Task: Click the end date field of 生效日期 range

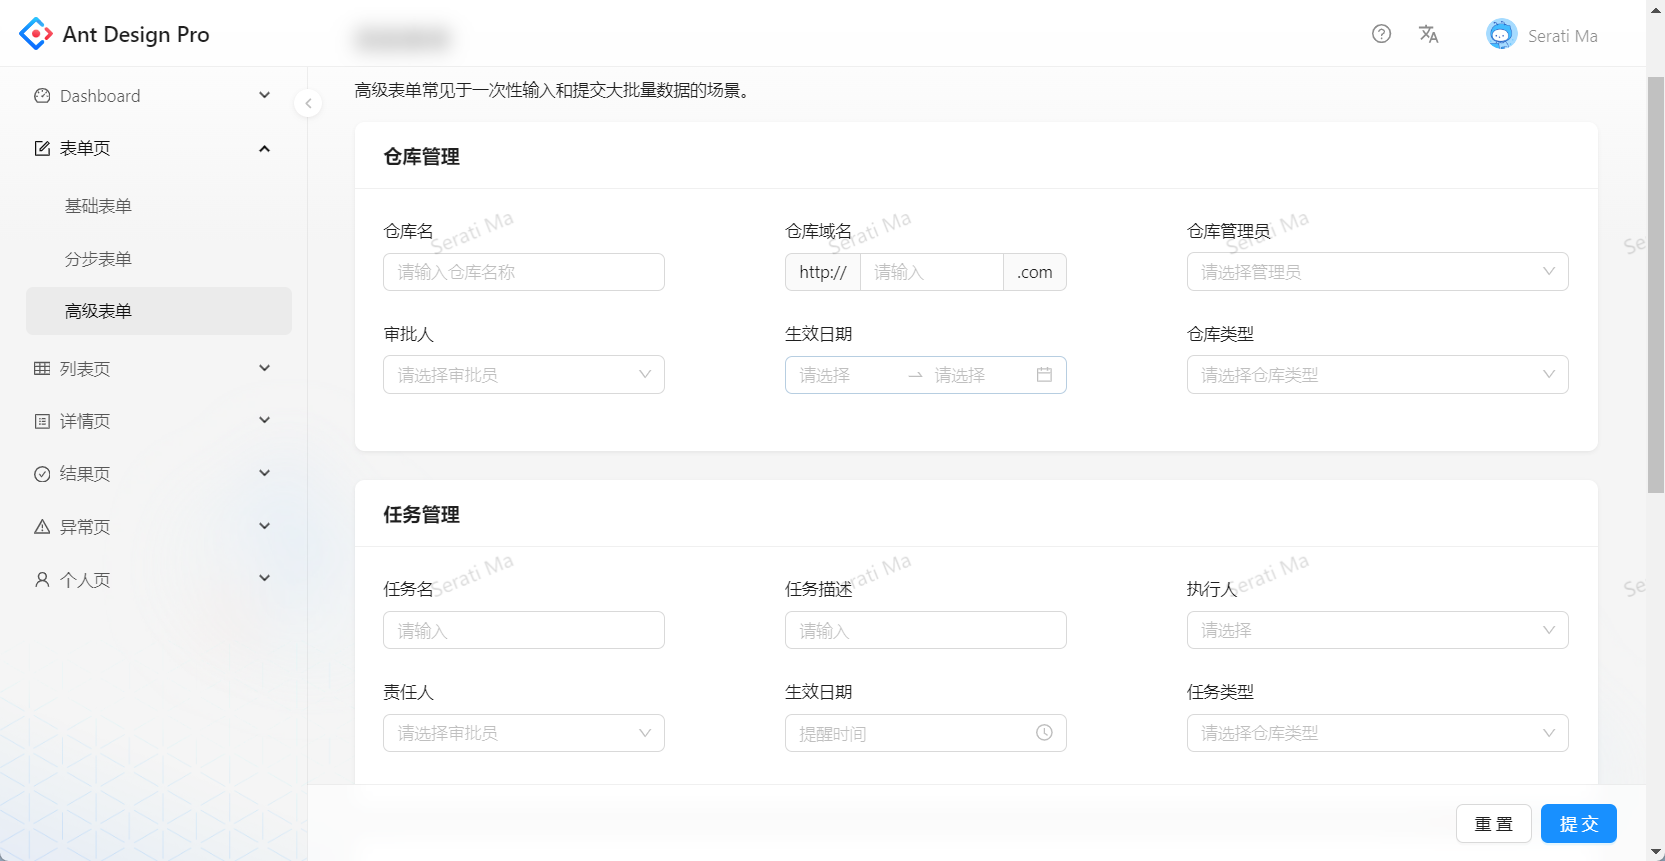Action: tap(981, 375)
